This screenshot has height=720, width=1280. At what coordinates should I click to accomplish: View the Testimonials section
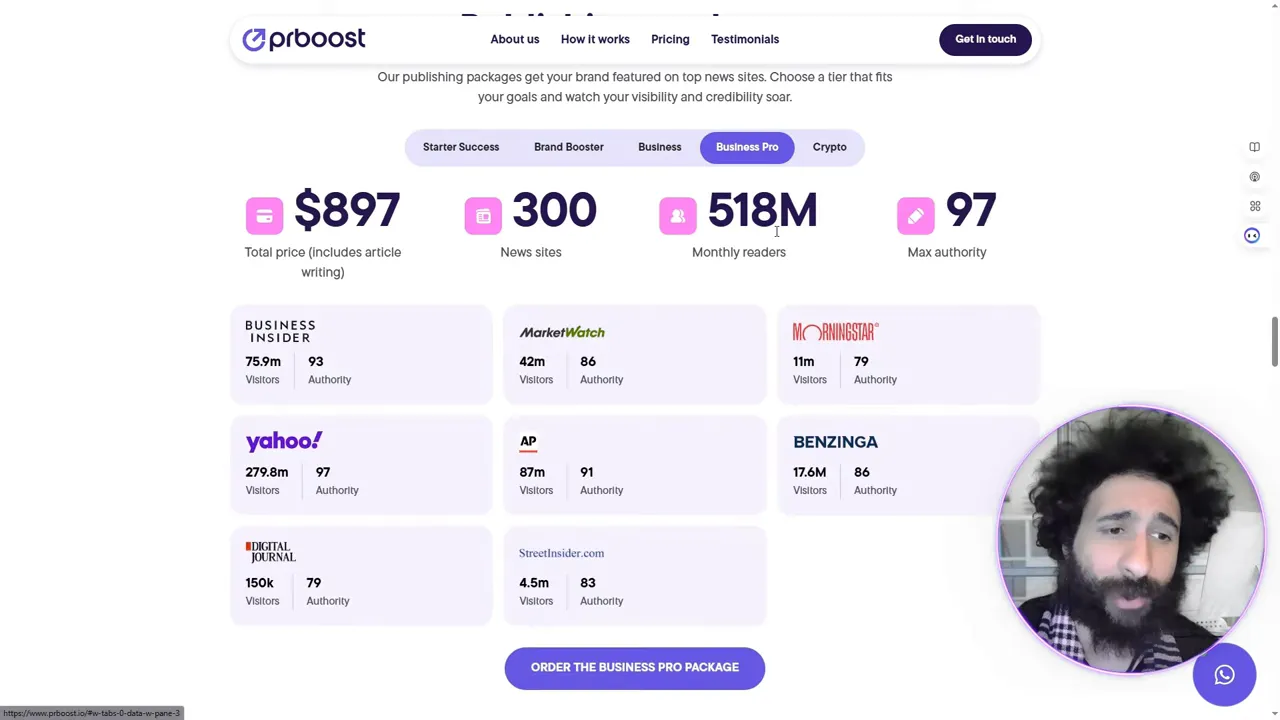tap(745, 39)
